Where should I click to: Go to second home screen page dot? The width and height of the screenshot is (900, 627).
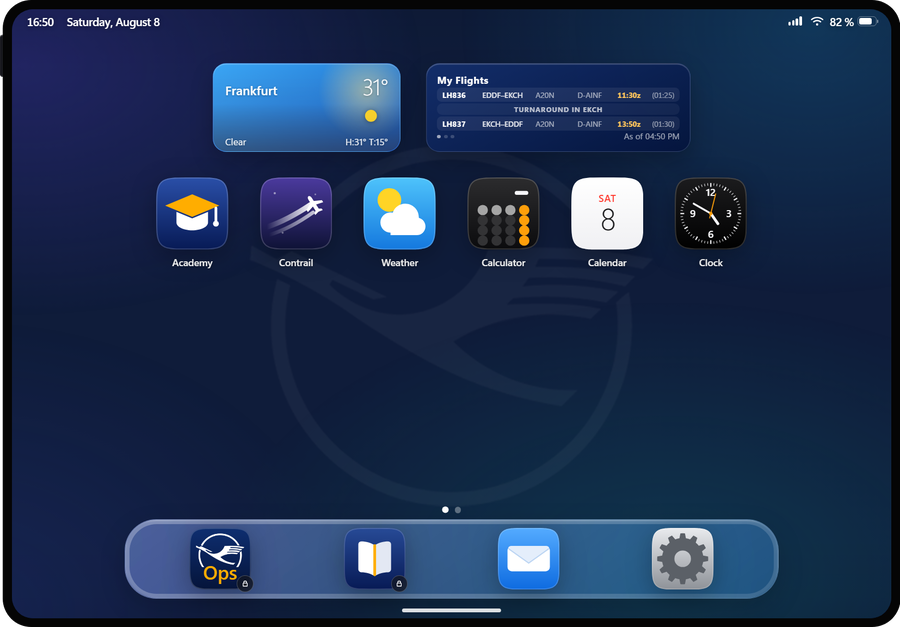click(457, 510)
